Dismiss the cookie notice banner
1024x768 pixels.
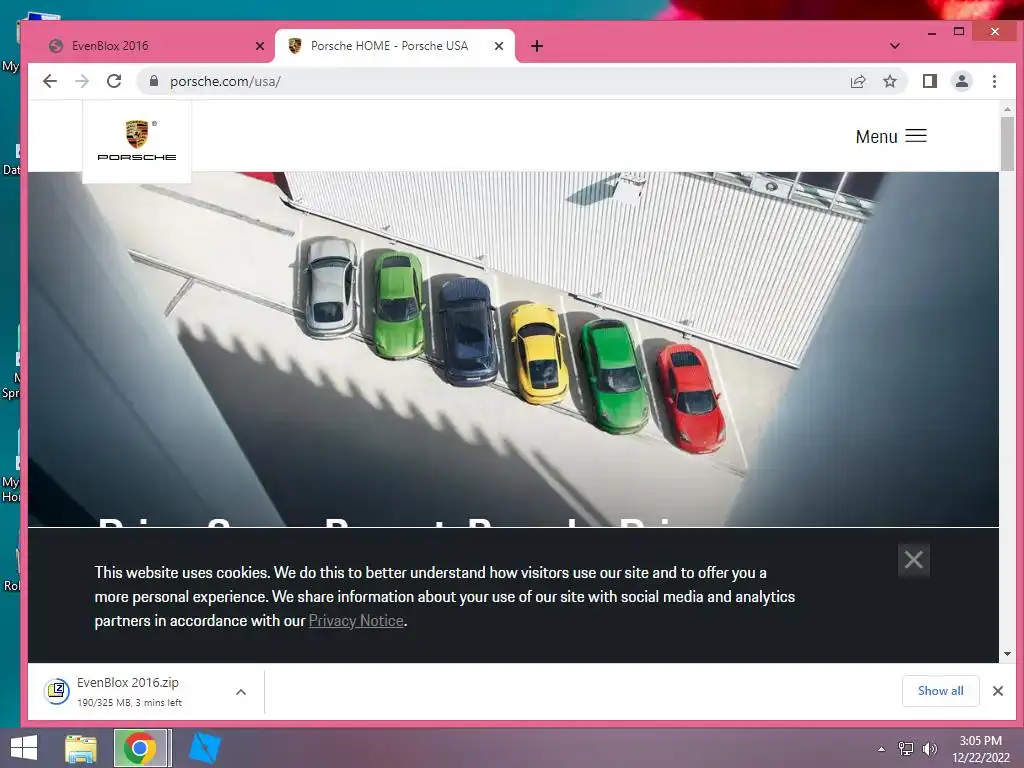coord(914,560)
